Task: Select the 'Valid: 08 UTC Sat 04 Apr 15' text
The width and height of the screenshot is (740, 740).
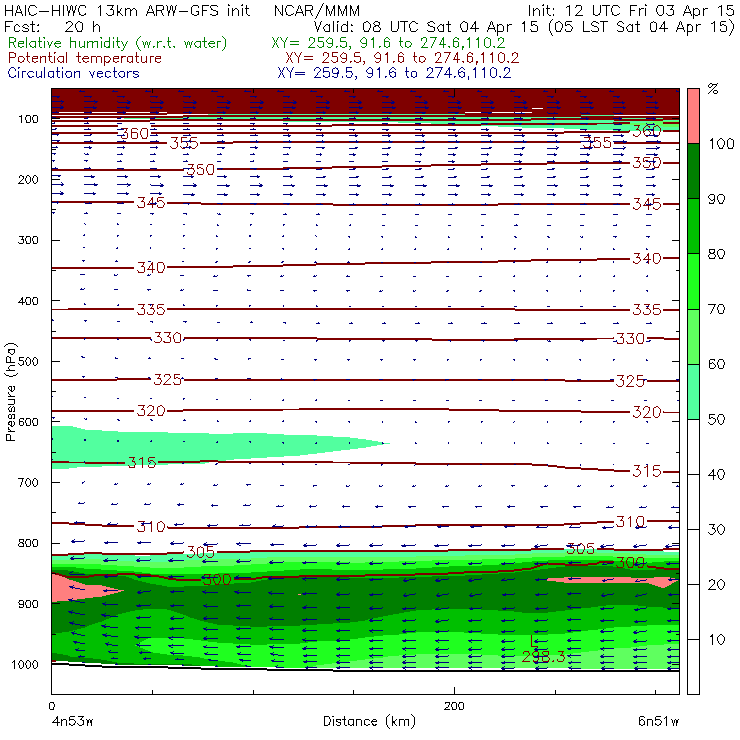Action: click(x=426, y=27)
